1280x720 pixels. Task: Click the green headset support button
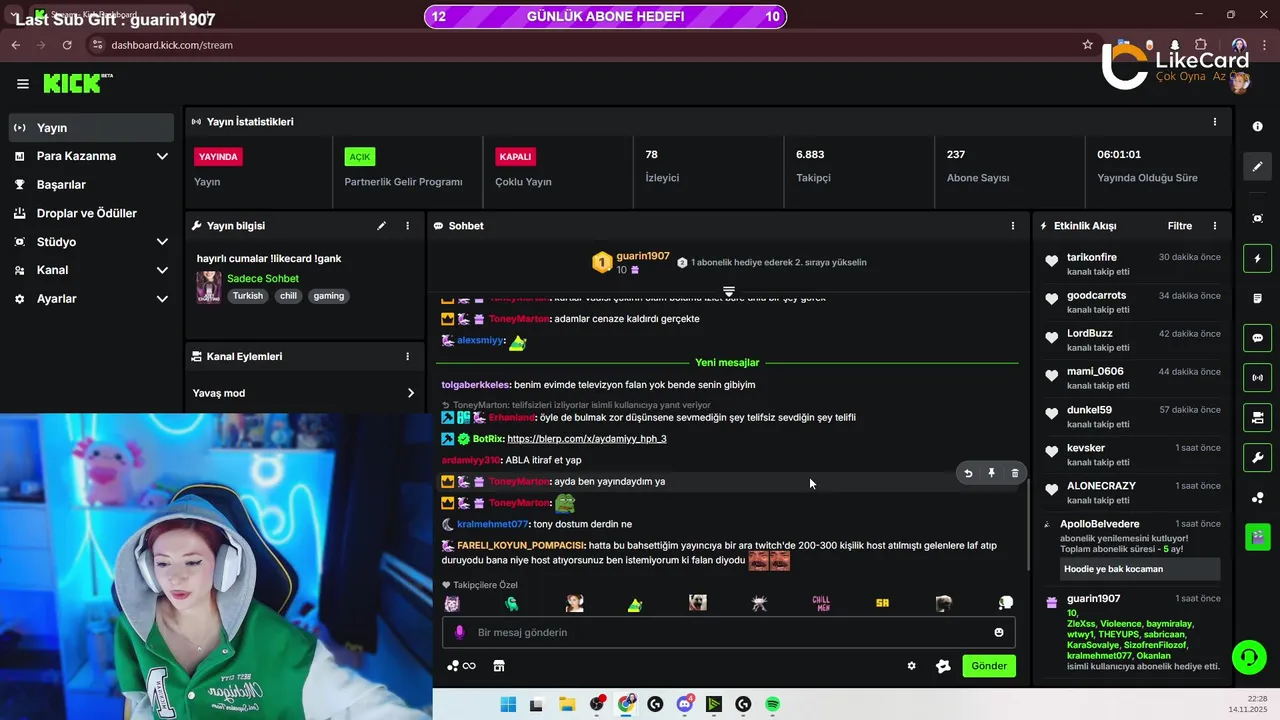click(x=1248, y=657)
